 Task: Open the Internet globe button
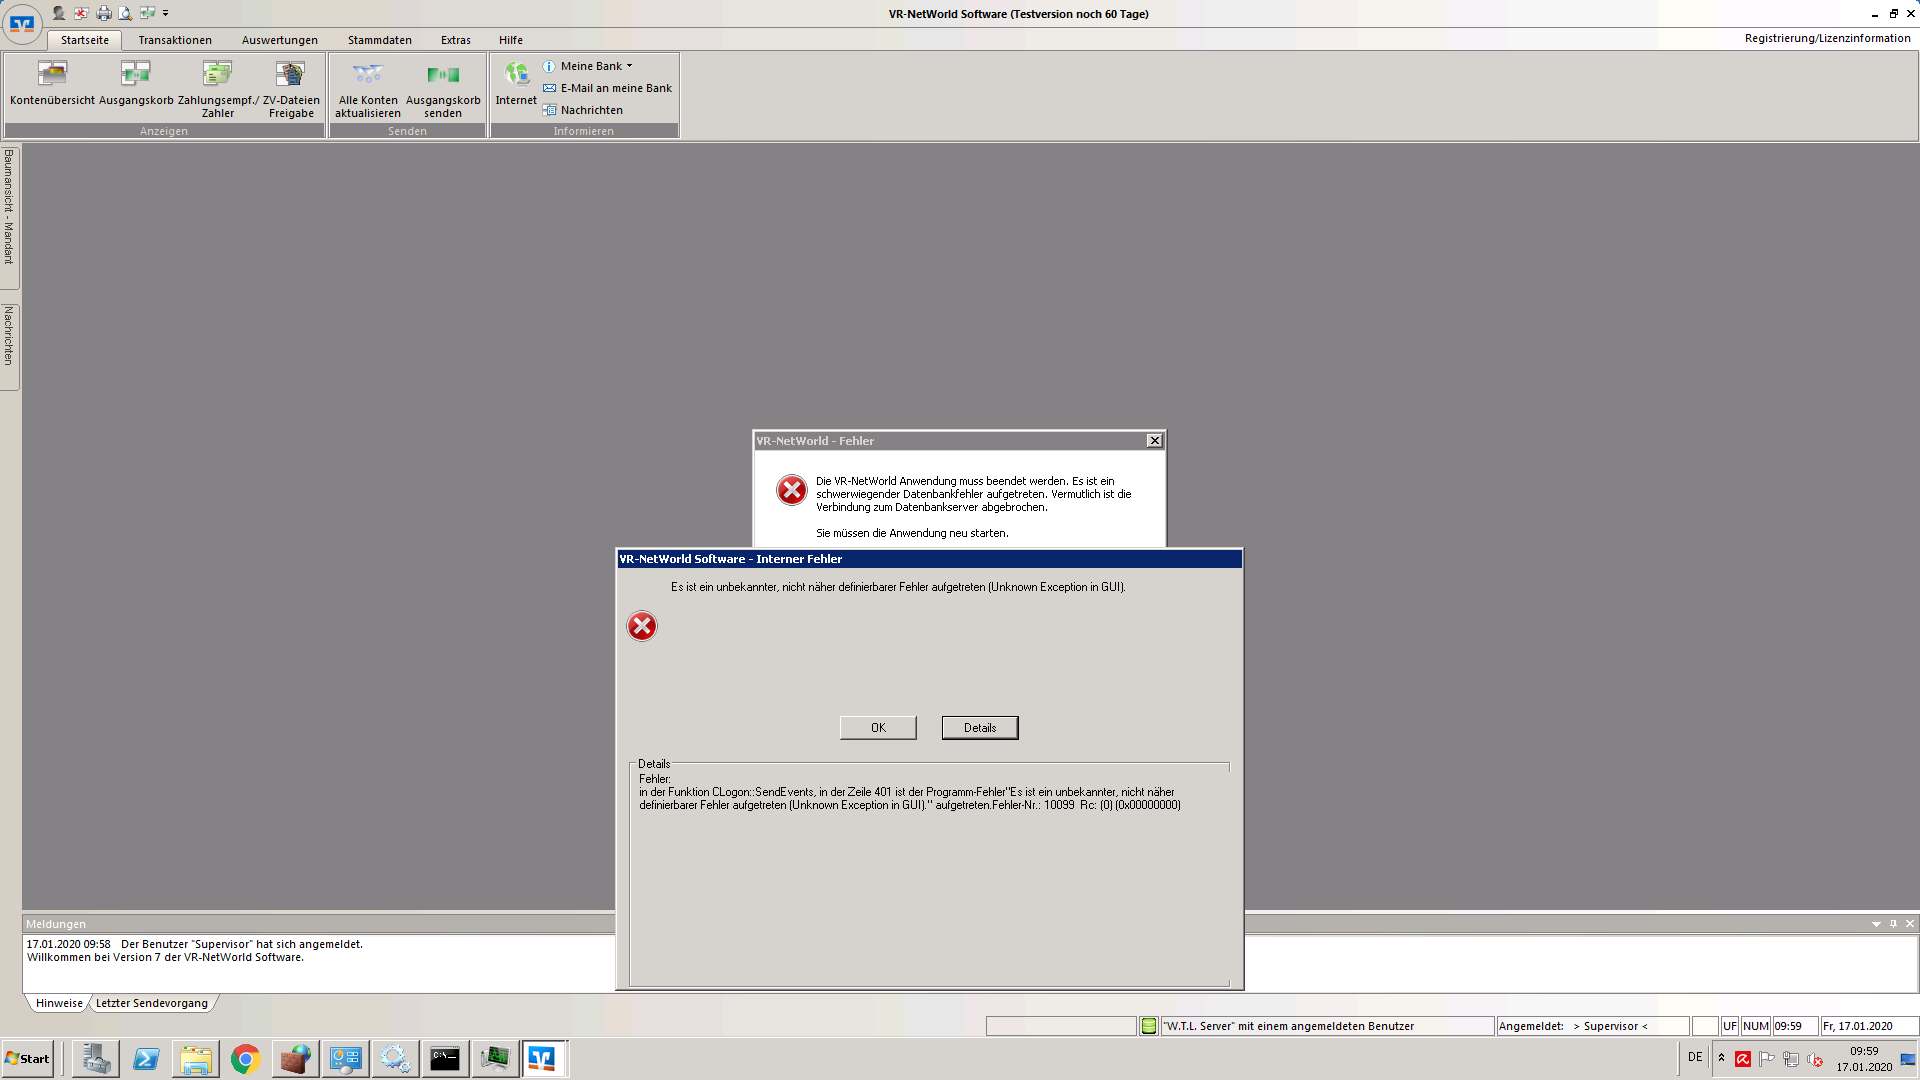tap(516, 83)
